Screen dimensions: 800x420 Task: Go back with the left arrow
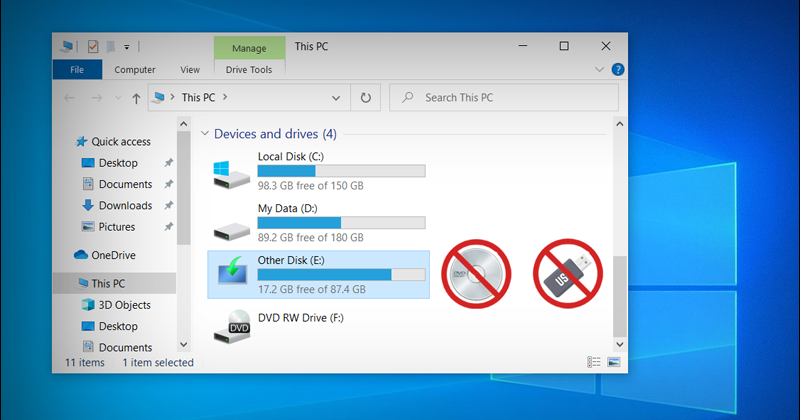tap(69, 97)
